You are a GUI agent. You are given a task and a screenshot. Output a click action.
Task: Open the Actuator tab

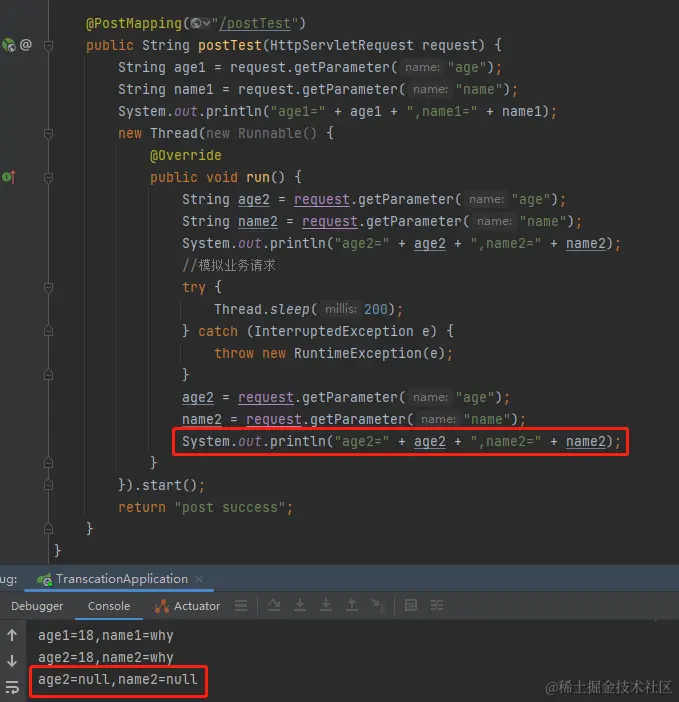(187, 606)
